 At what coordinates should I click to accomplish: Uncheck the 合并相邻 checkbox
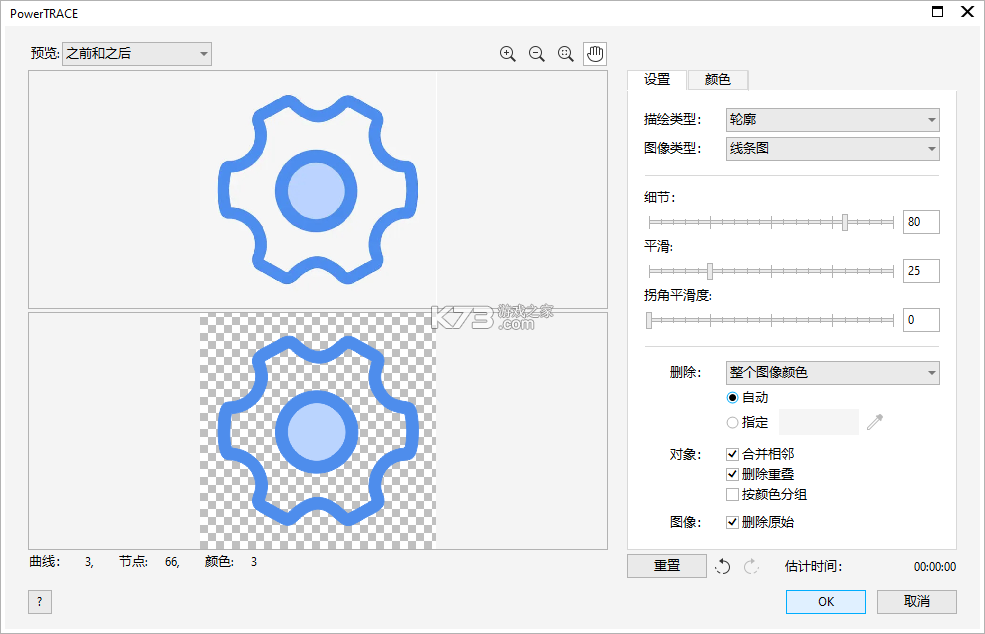[x=732, y=454]
